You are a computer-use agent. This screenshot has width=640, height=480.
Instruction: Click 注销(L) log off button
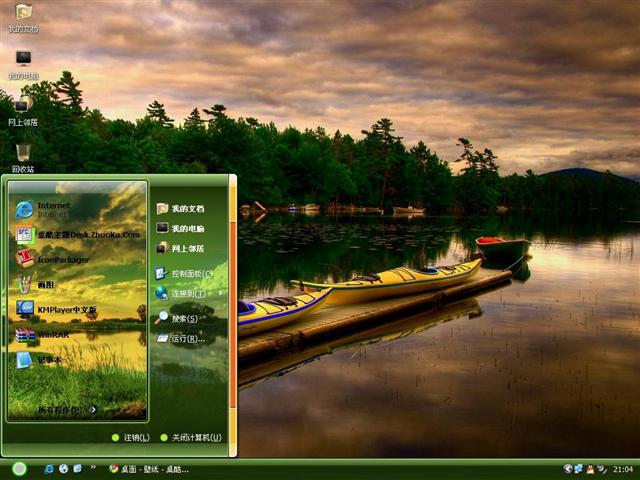(131, 438)
